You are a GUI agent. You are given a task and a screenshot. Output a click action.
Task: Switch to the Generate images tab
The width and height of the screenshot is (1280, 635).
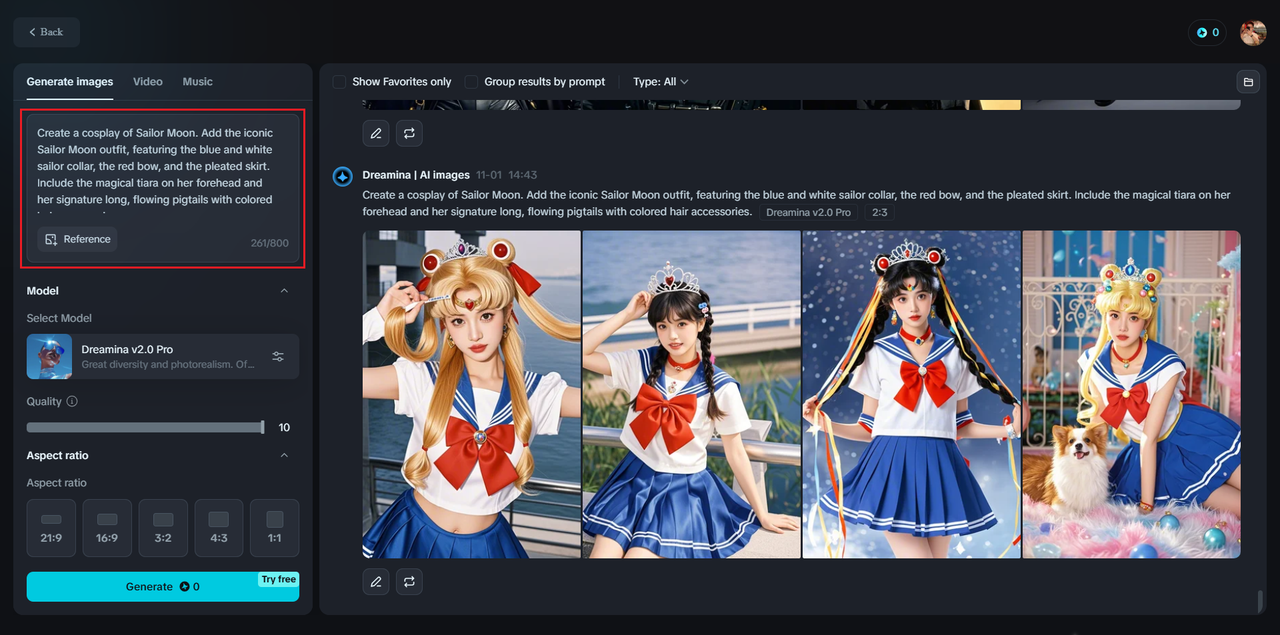coord(70,82)
